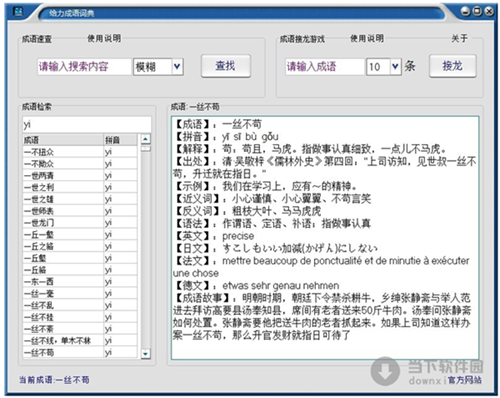This screenshot has width=500, height=398.
Task: Select the 一丝一毫 row
Action: pos(80,294)
